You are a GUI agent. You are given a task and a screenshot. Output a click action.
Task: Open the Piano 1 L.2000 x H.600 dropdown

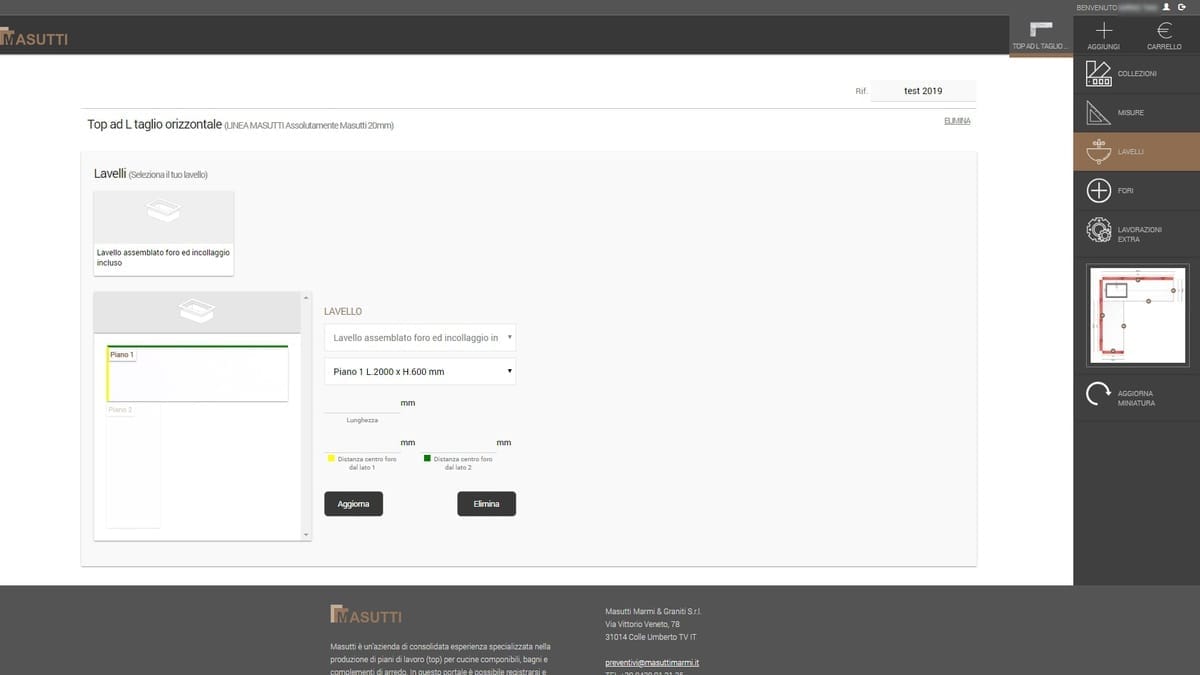pyautogui.click(x=420, y=372)
